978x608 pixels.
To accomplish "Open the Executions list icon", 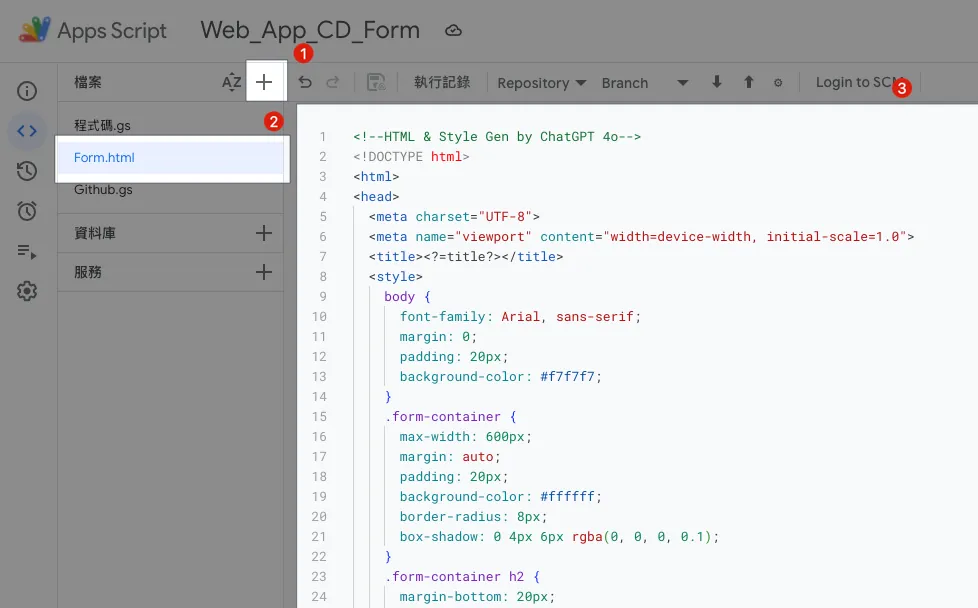I will 27,251.
